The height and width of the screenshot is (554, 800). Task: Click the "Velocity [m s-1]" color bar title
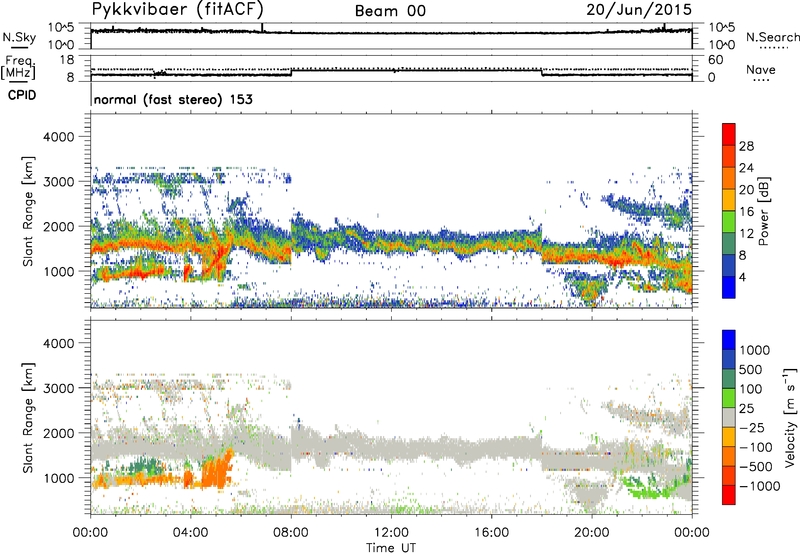pos(790,417)
